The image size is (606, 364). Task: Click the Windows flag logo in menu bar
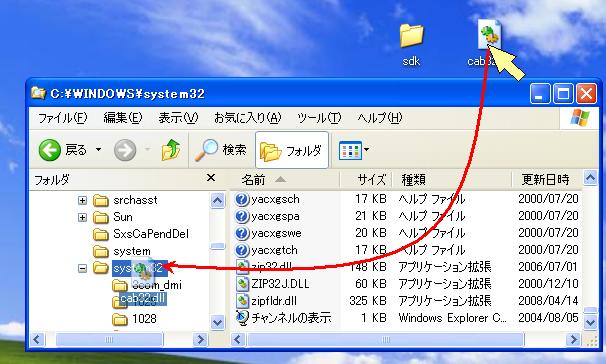pos(580,117)
